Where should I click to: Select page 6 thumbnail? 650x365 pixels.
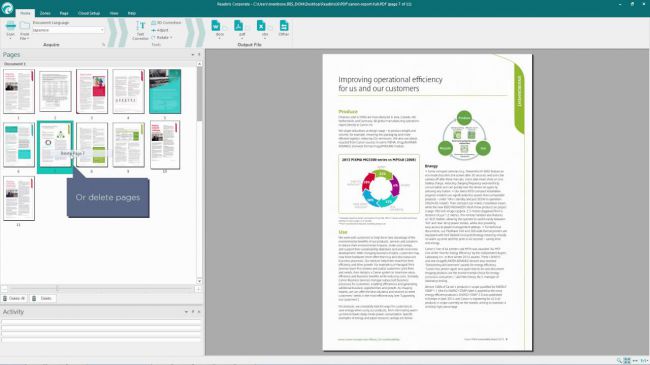19,145
